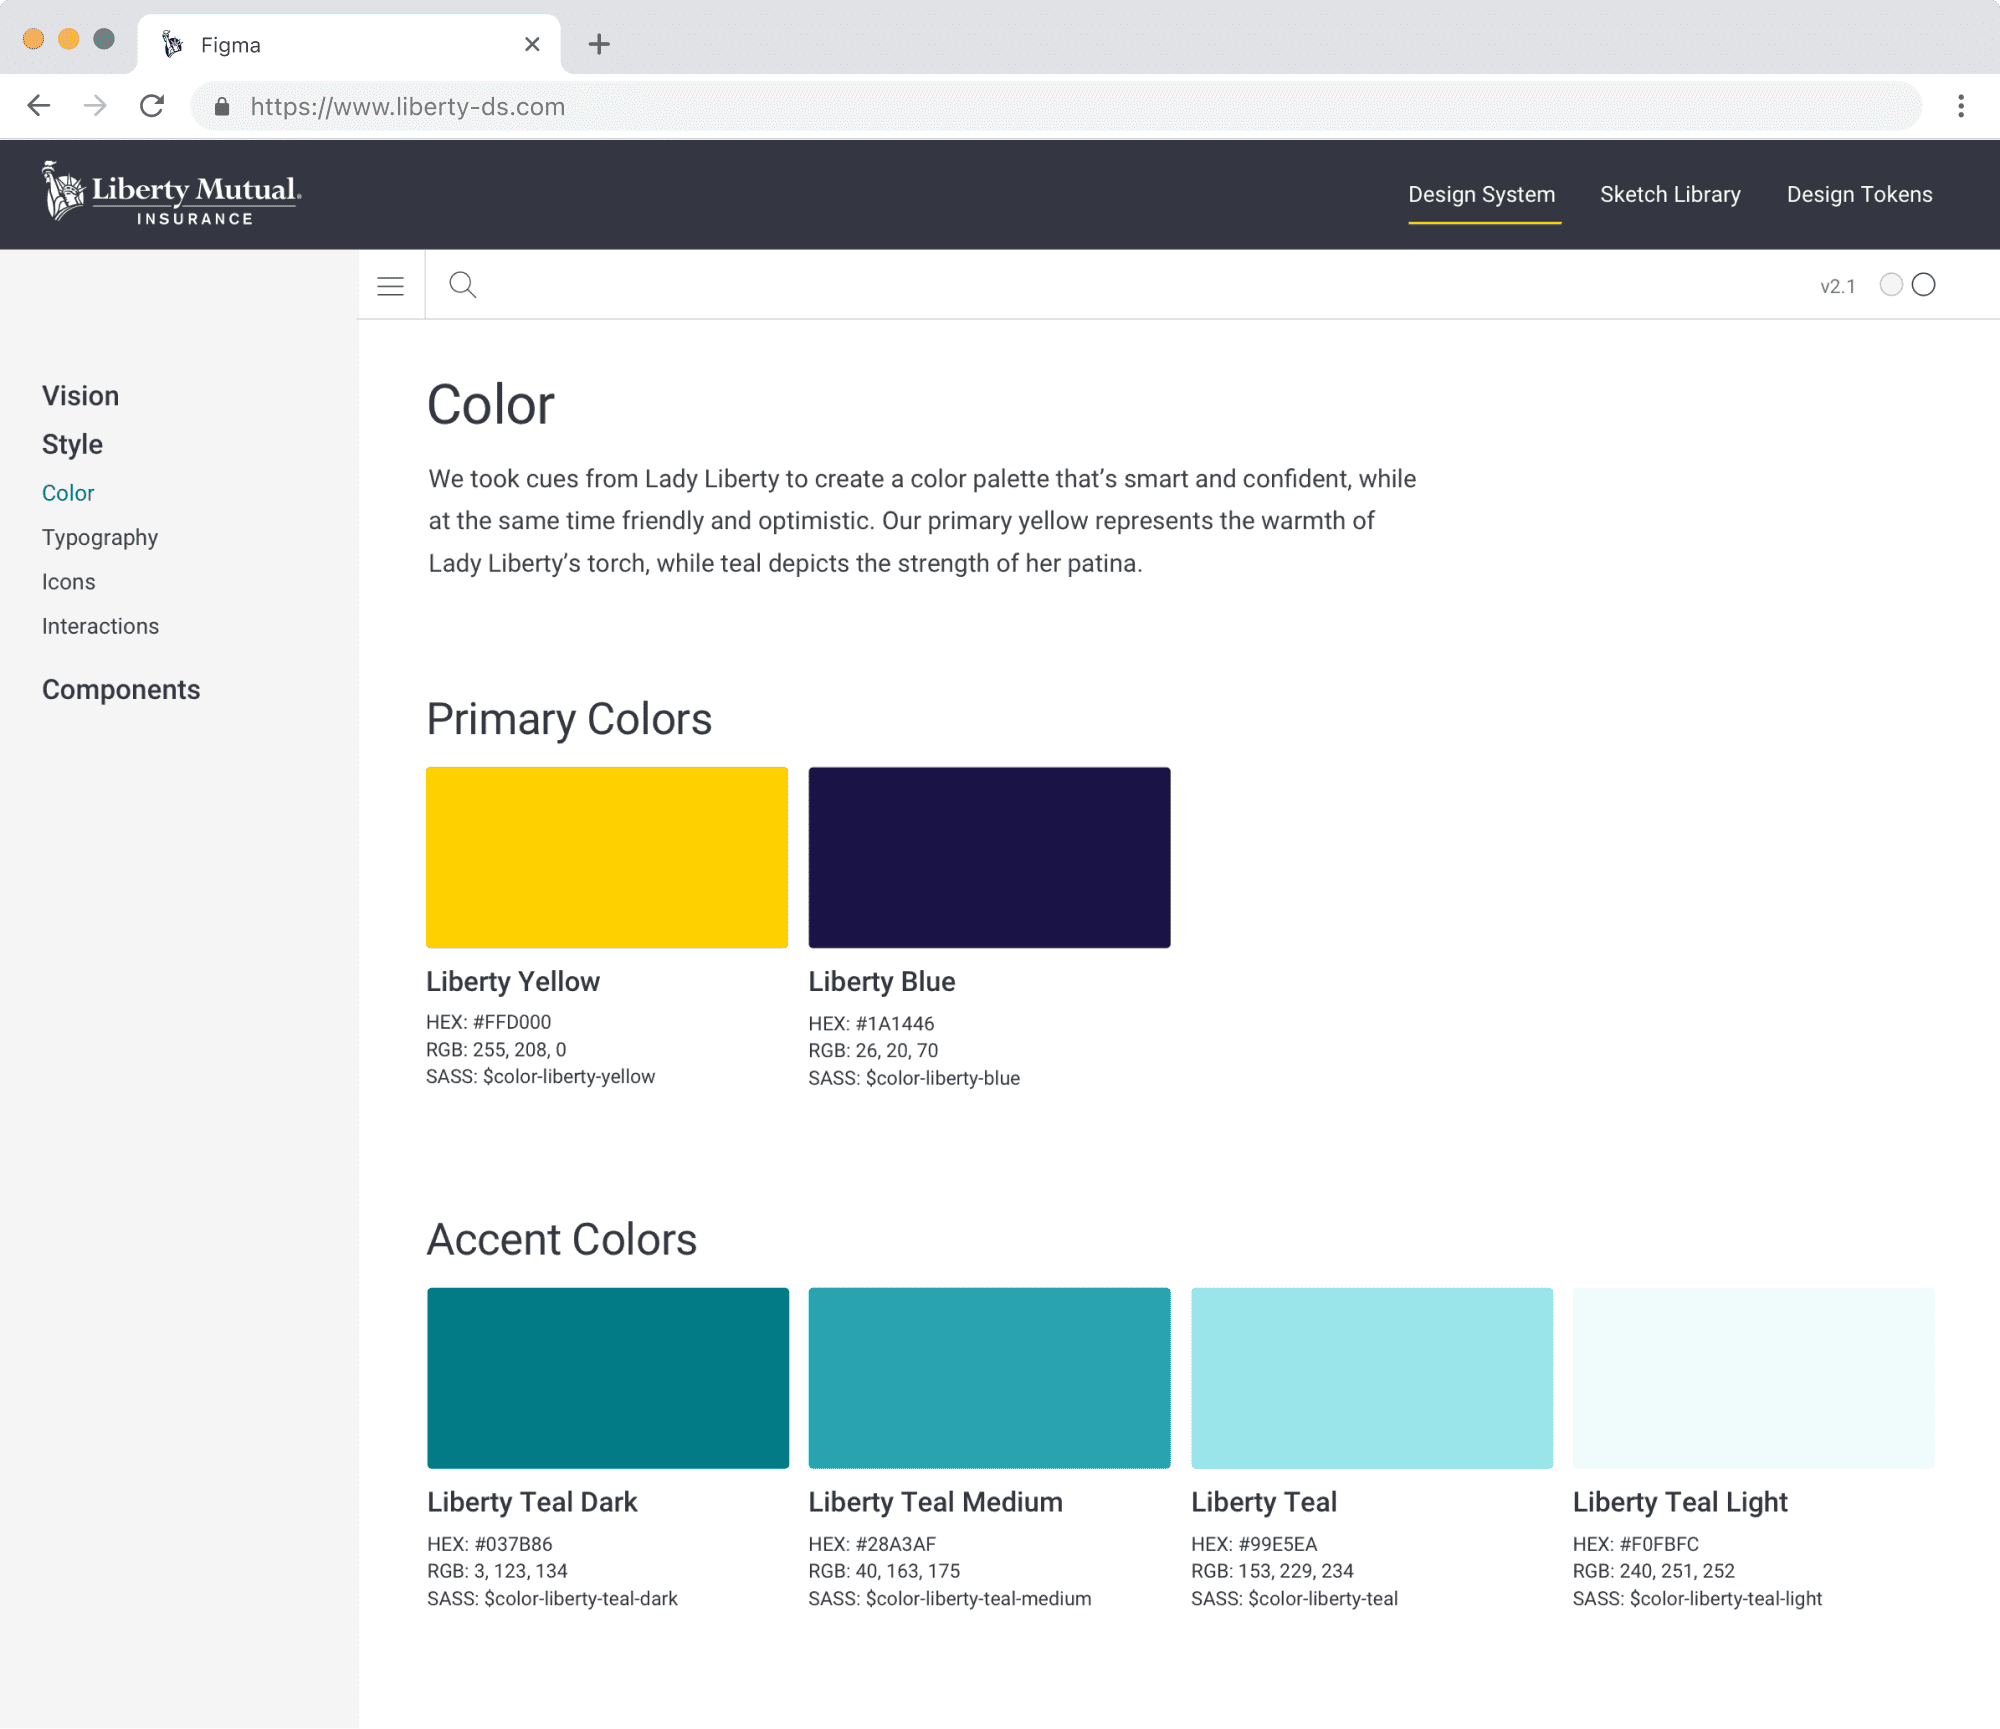Open a new browser tab
The height and width of the screenshot is (1729, 2000).
[x=599, y=44]
